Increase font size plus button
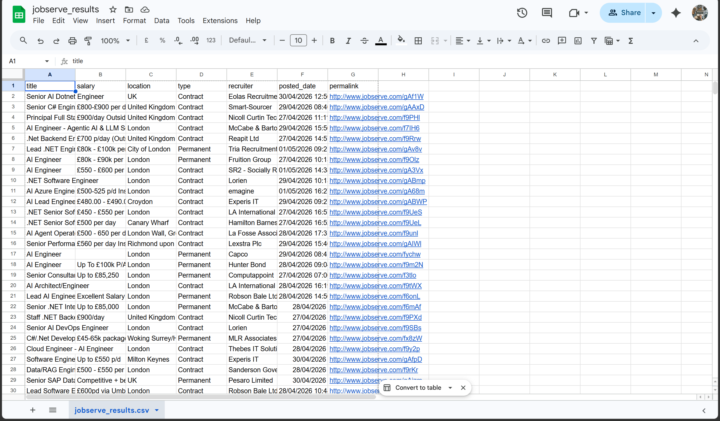This screenshot has height=421, width=720. [314, 41]
